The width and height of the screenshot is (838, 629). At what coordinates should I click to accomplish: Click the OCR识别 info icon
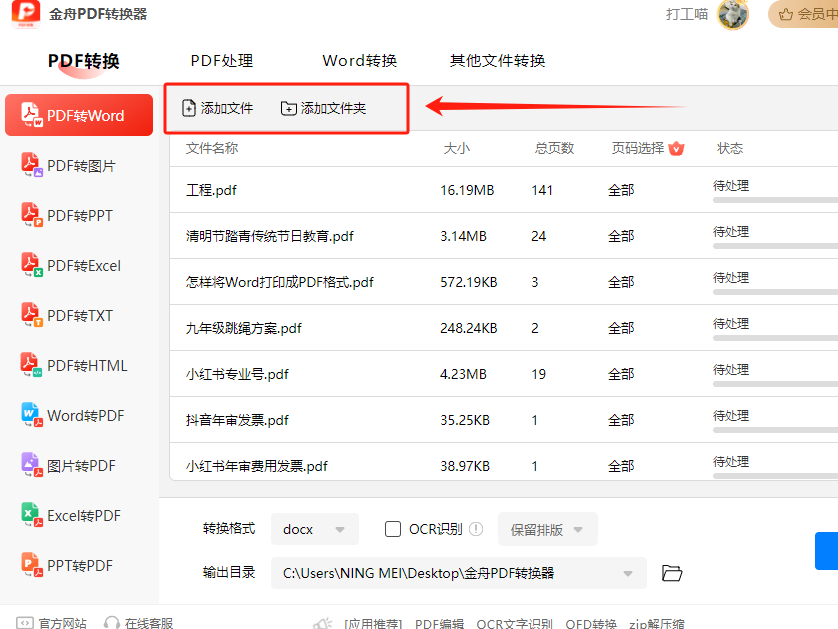476,529
